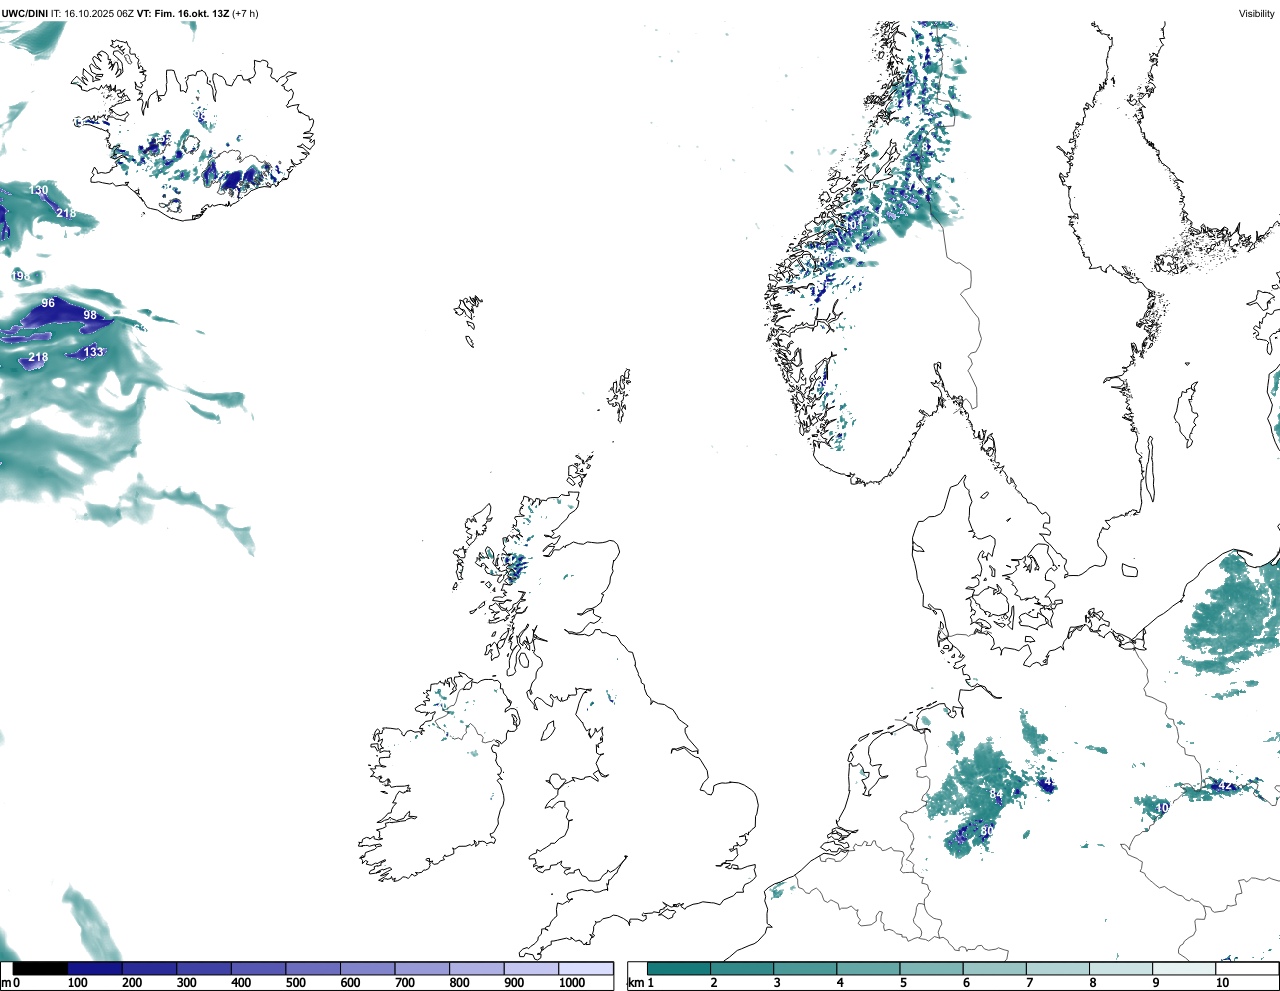Select the 6–7 km pale teal swatch
The width and height of the screenshot is (1280, 991).
pyautogui.click(x=995, y=968)
